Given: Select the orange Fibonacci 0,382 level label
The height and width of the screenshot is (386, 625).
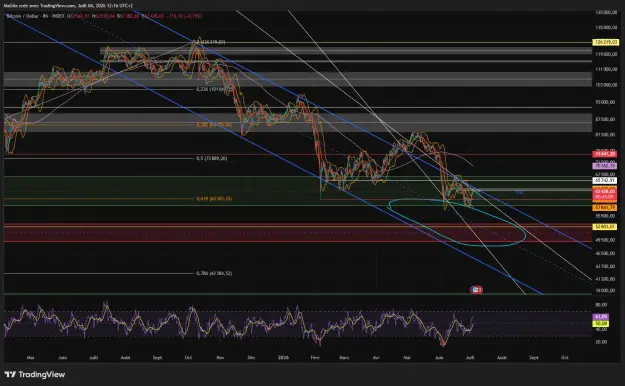Looking at the screenshot, I should (x=214, y=125).
